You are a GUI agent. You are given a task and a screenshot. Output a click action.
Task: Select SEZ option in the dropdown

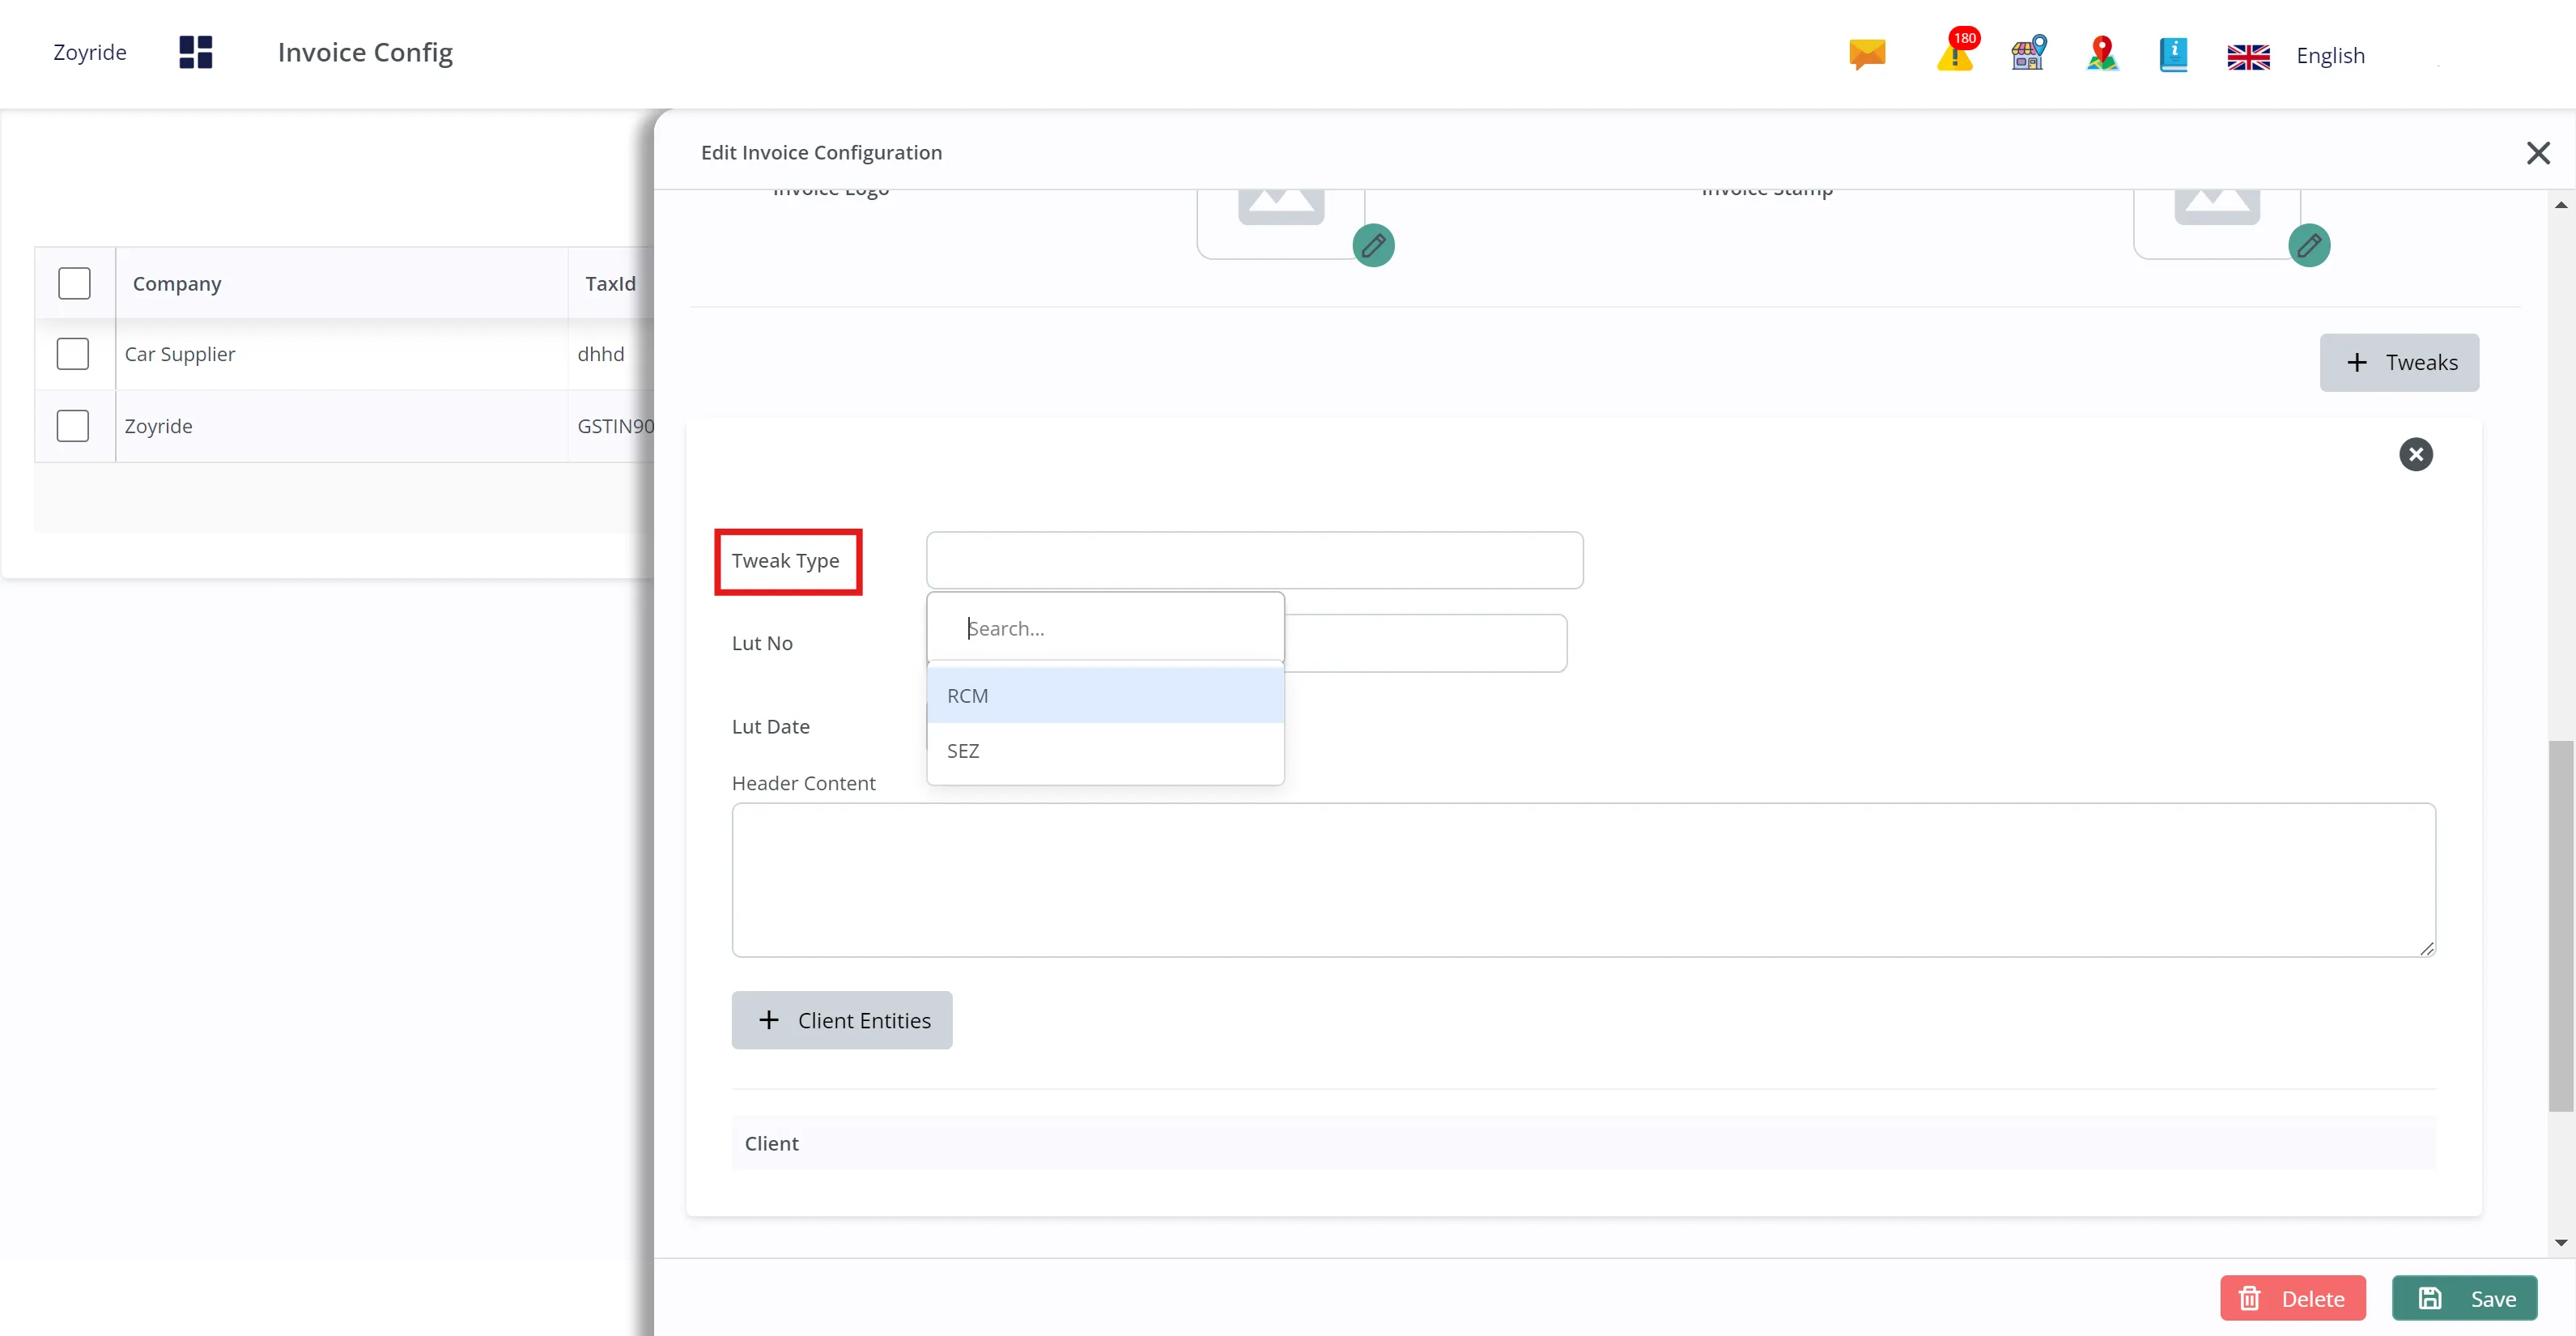[1105, 751]
